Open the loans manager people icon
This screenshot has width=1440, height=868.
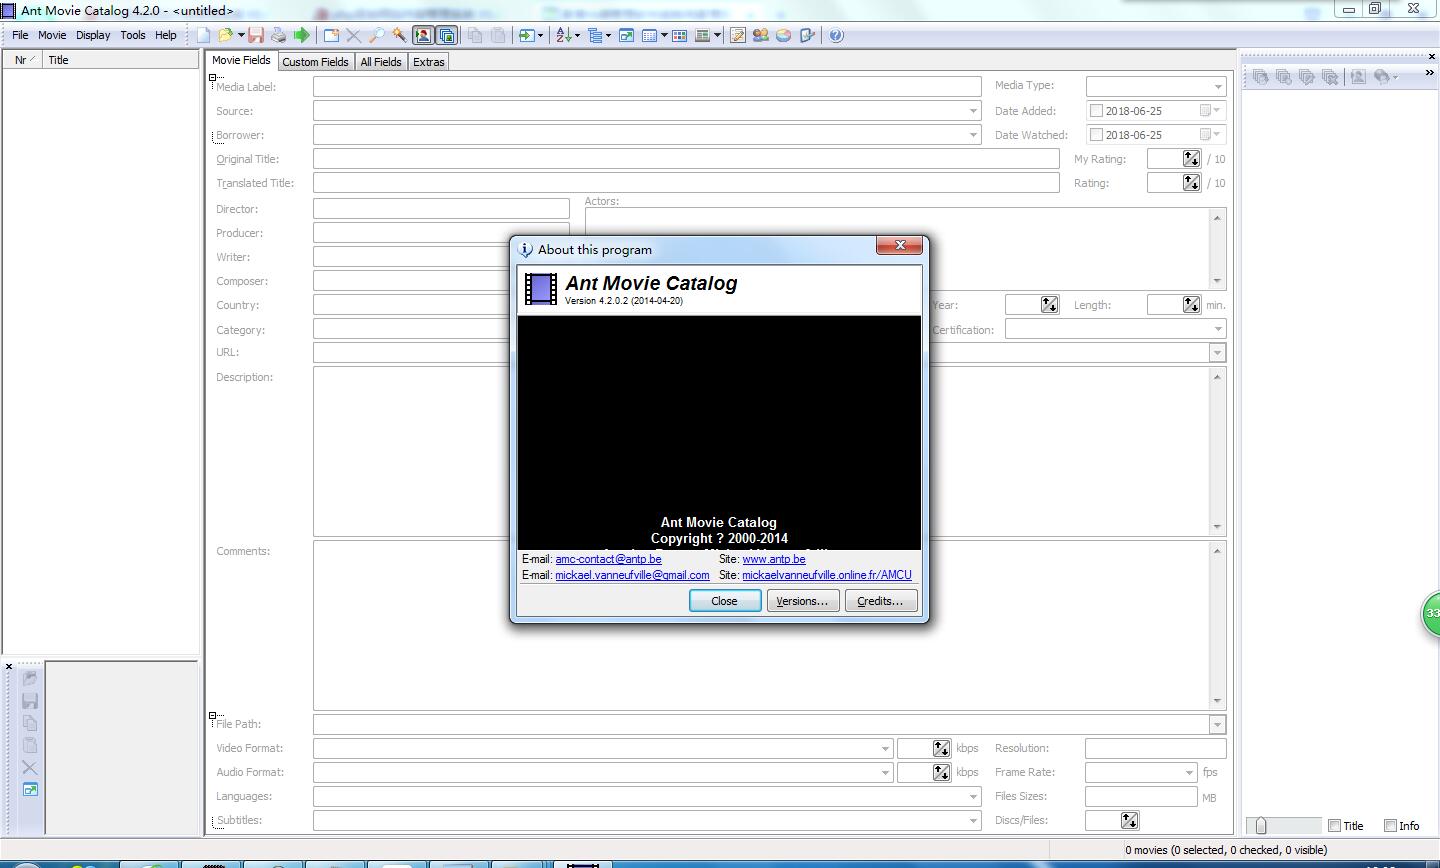click(x=761, y=35)
